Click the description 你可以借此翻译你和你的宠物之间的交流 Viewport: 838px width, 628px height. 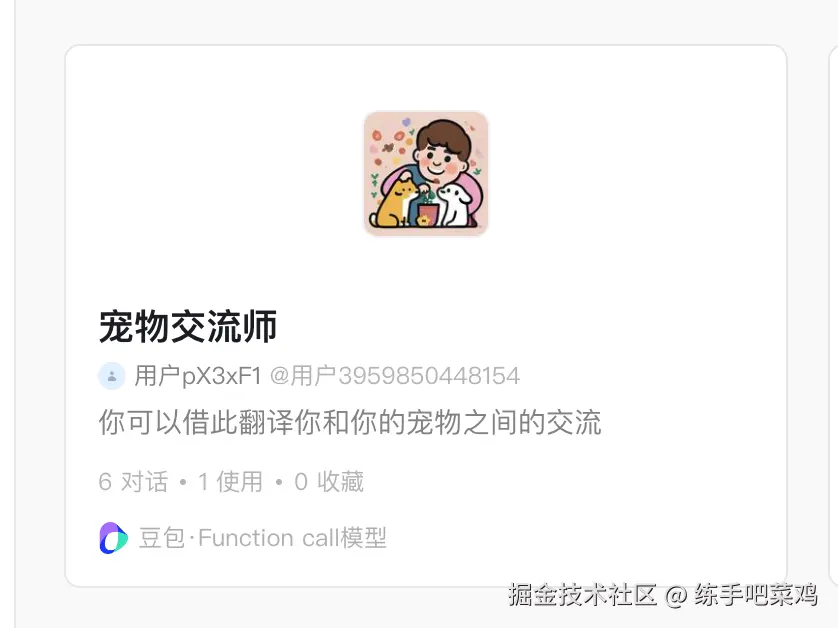coord(350,422)
